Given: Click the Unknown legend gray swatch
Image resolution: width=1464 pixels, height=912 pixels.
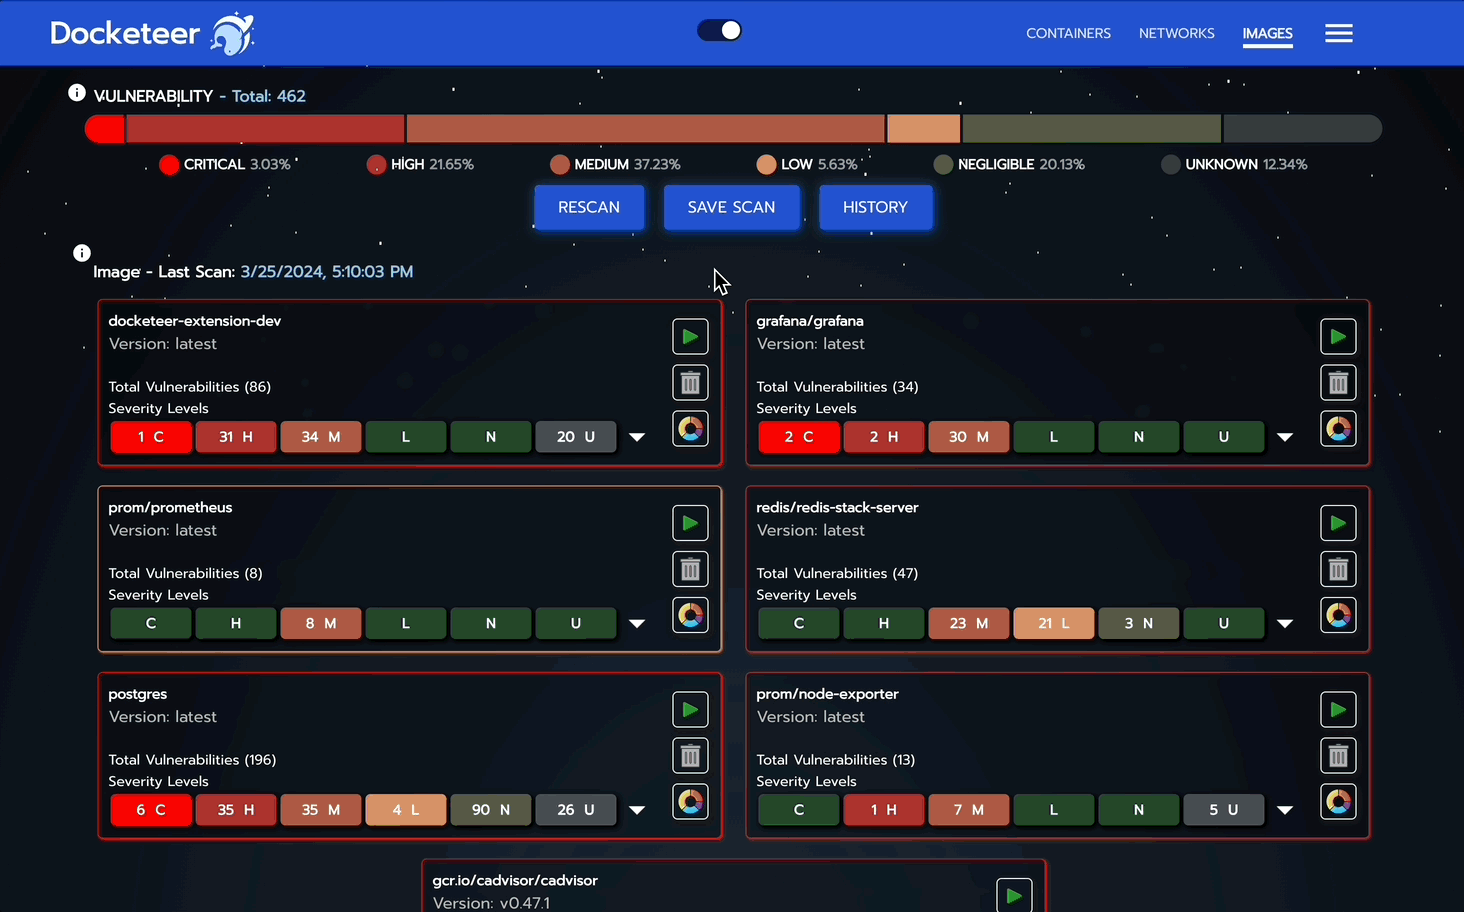Looking at the screenshot, I should pos(1170,164).
